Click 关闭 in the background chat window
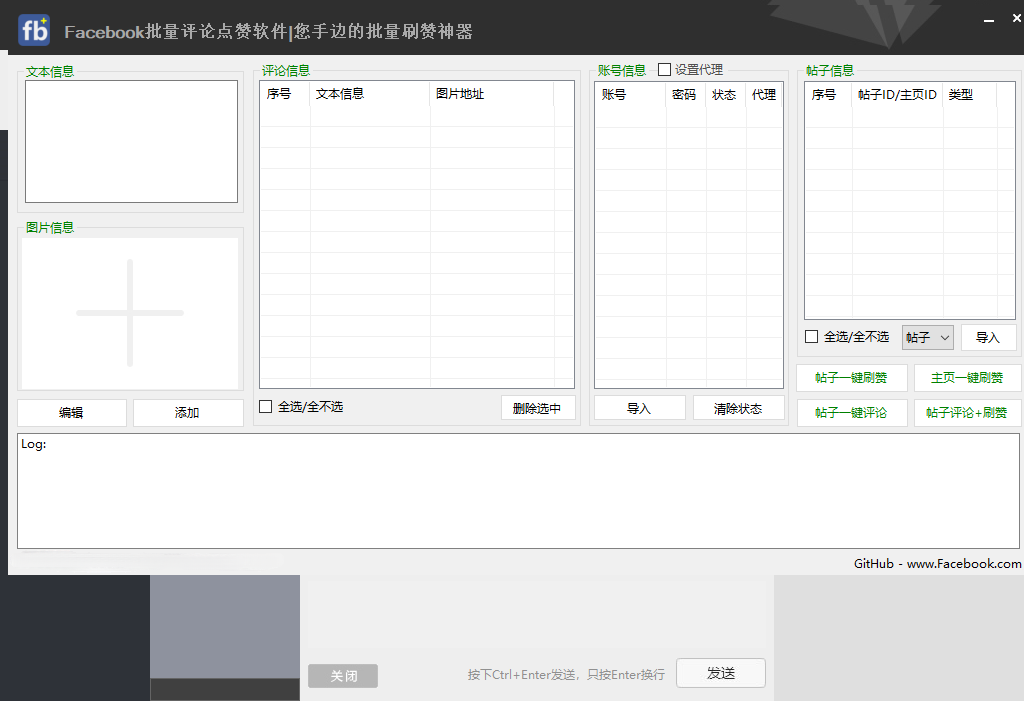1024x701 pixels. coord(343,676)
